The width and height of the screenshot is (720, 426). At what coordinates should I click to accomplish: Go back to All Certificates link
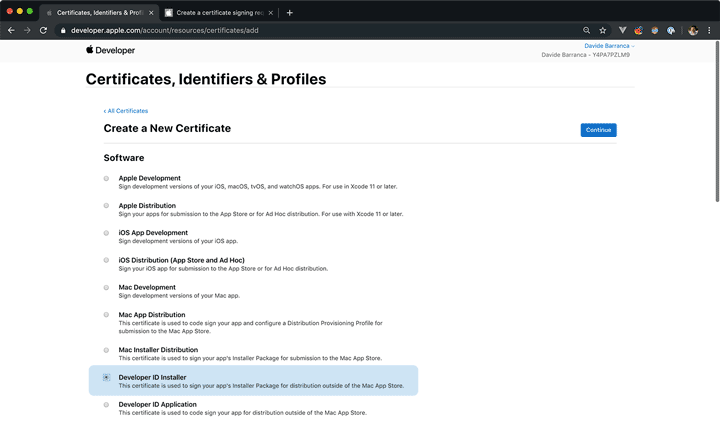(x=125, y=111)
